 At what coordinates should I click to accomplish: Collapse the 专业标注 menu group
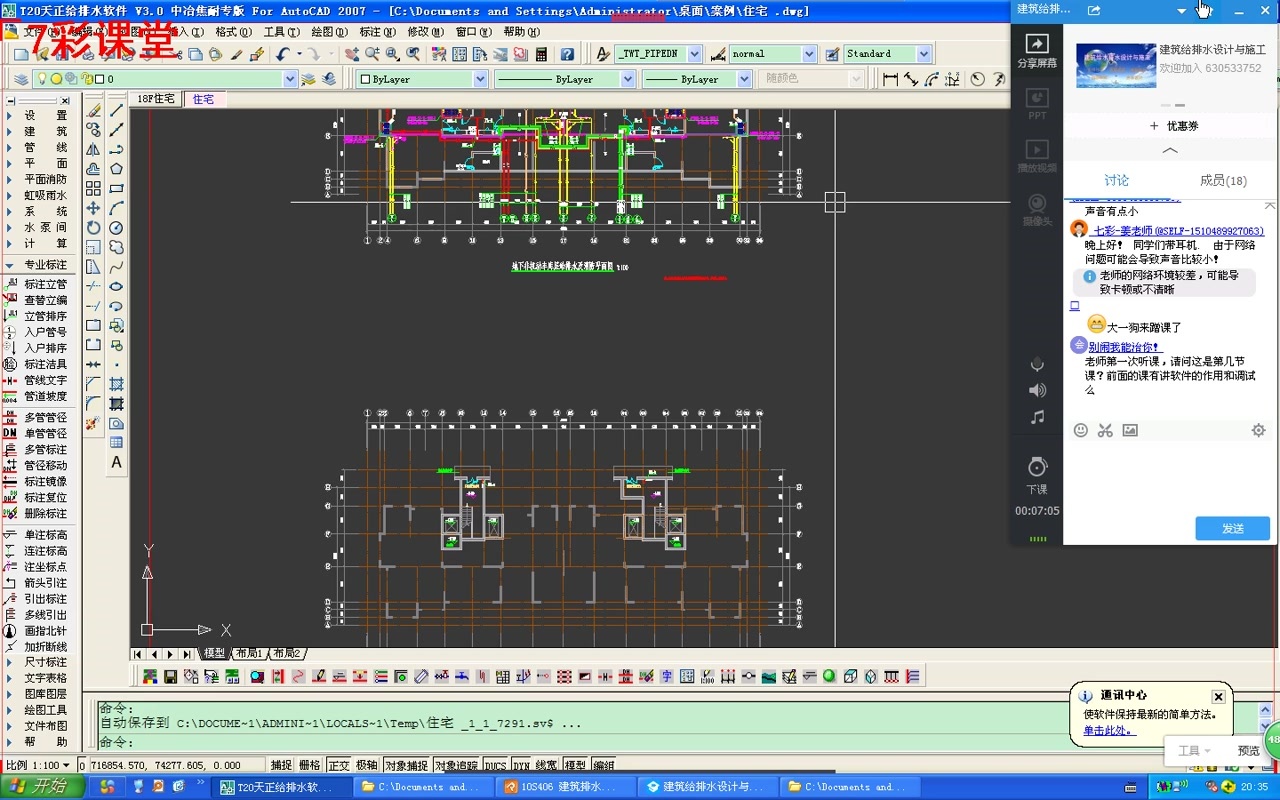click(36, 265)
